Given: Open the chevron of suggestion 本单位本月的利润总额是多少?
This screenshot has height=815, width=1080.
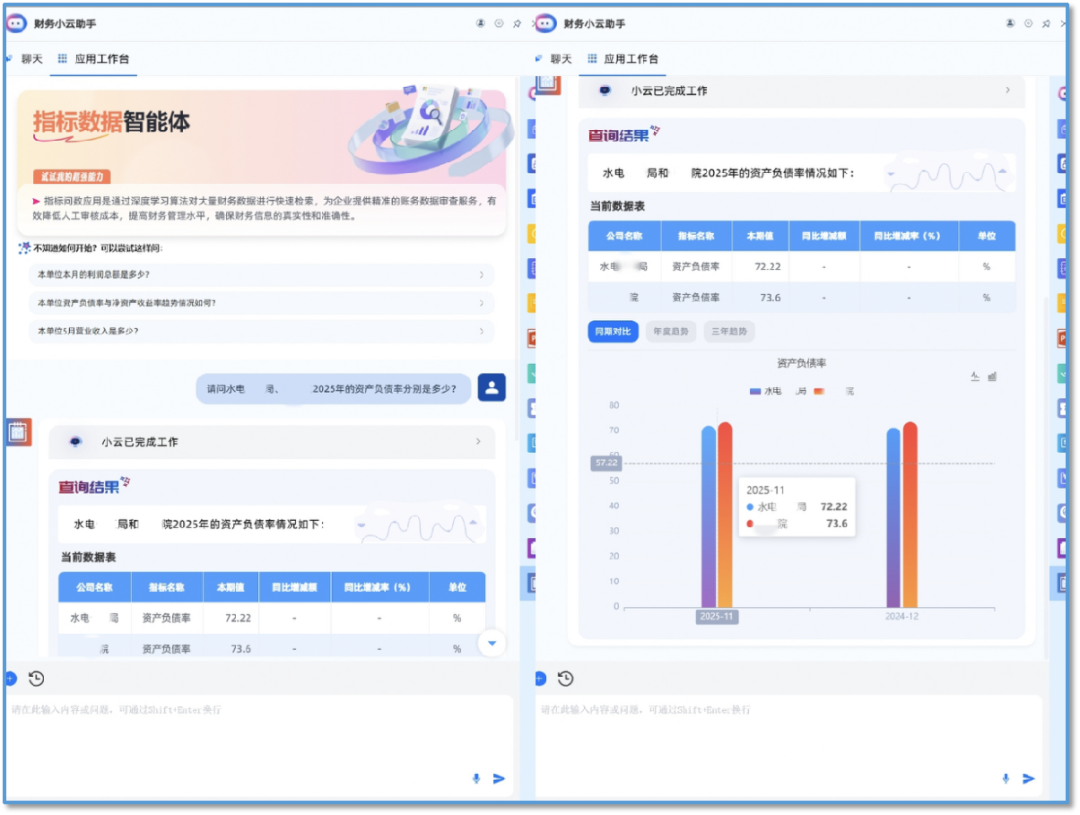Looking at the screenshot, I should (x=481, y=275).
